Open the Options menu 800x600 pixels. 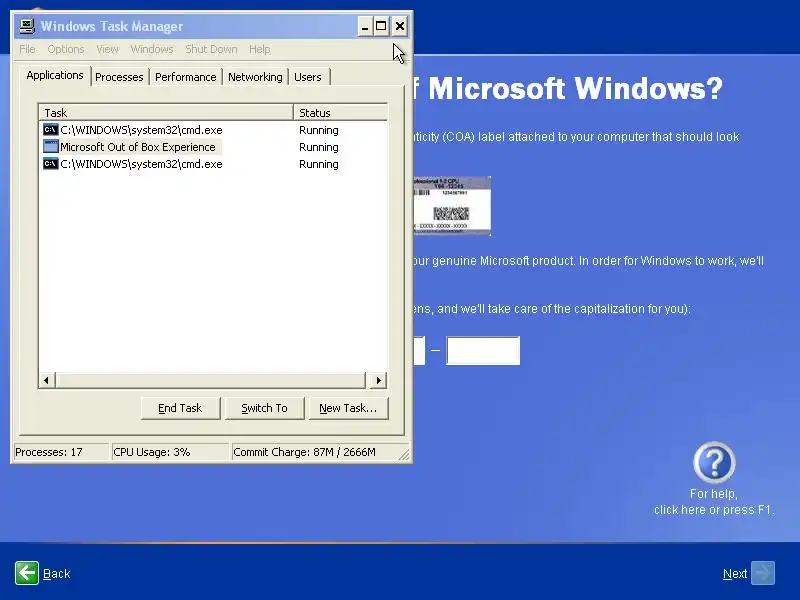click(66, 49)
